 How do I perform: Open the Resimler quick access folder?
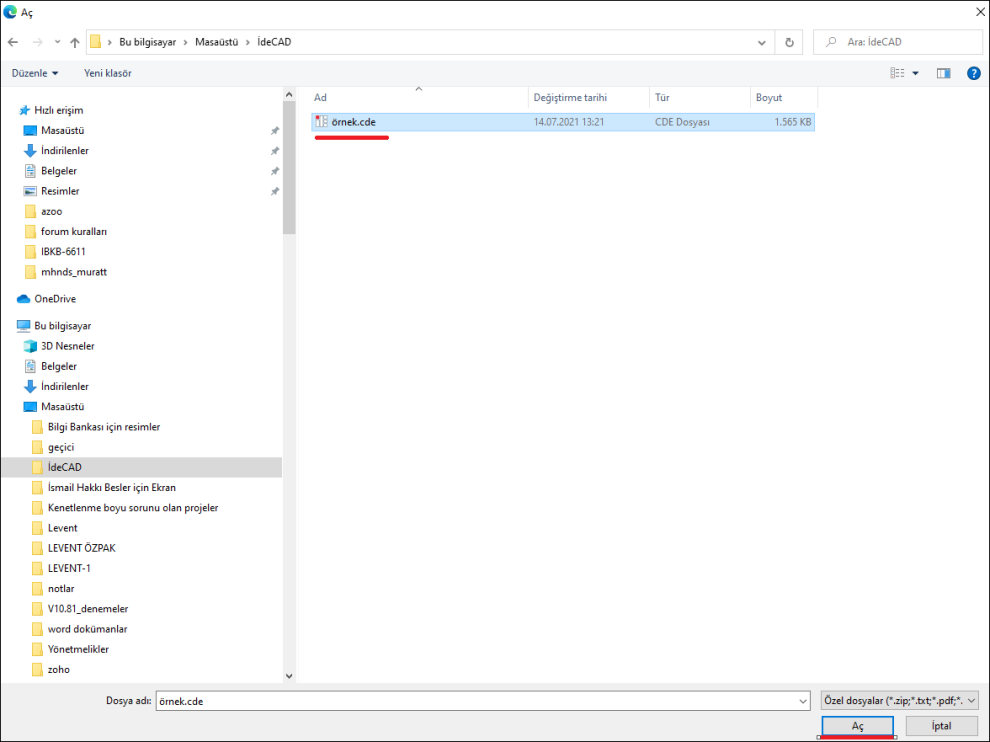60,191
